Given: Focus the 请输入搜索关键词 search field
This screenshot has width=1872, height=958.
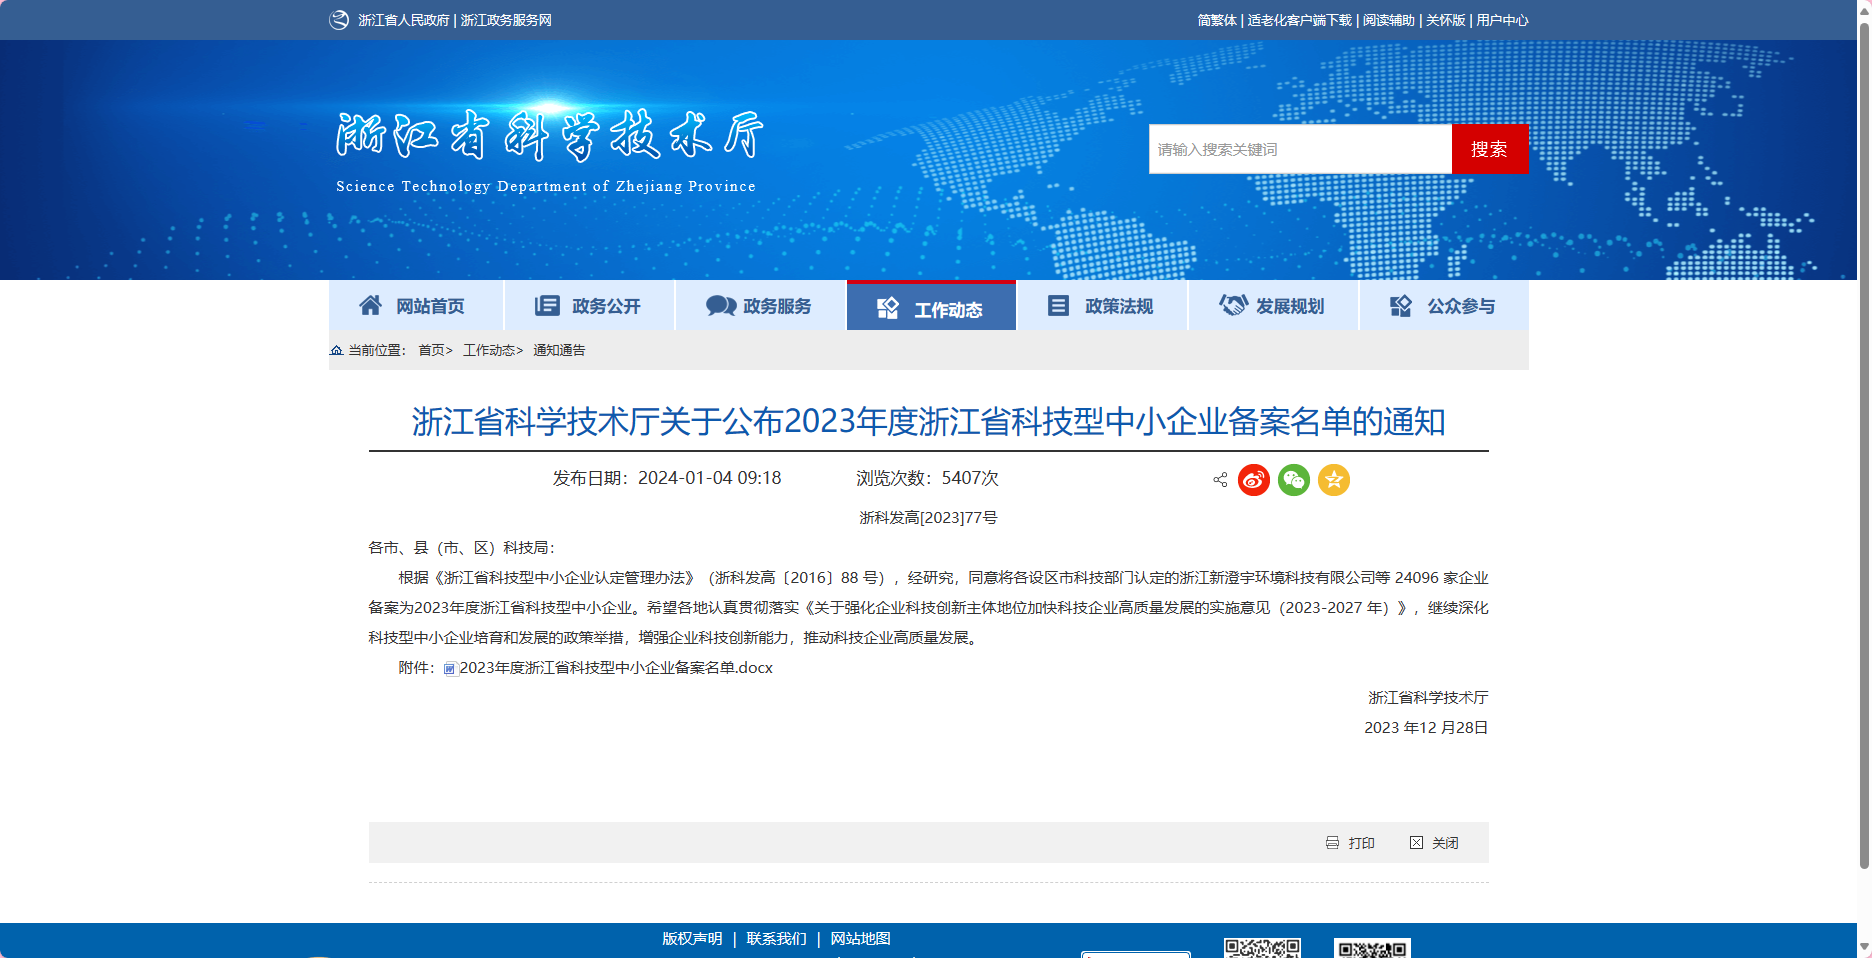Looking at the screenshot, I should [x=1300, y=149].
